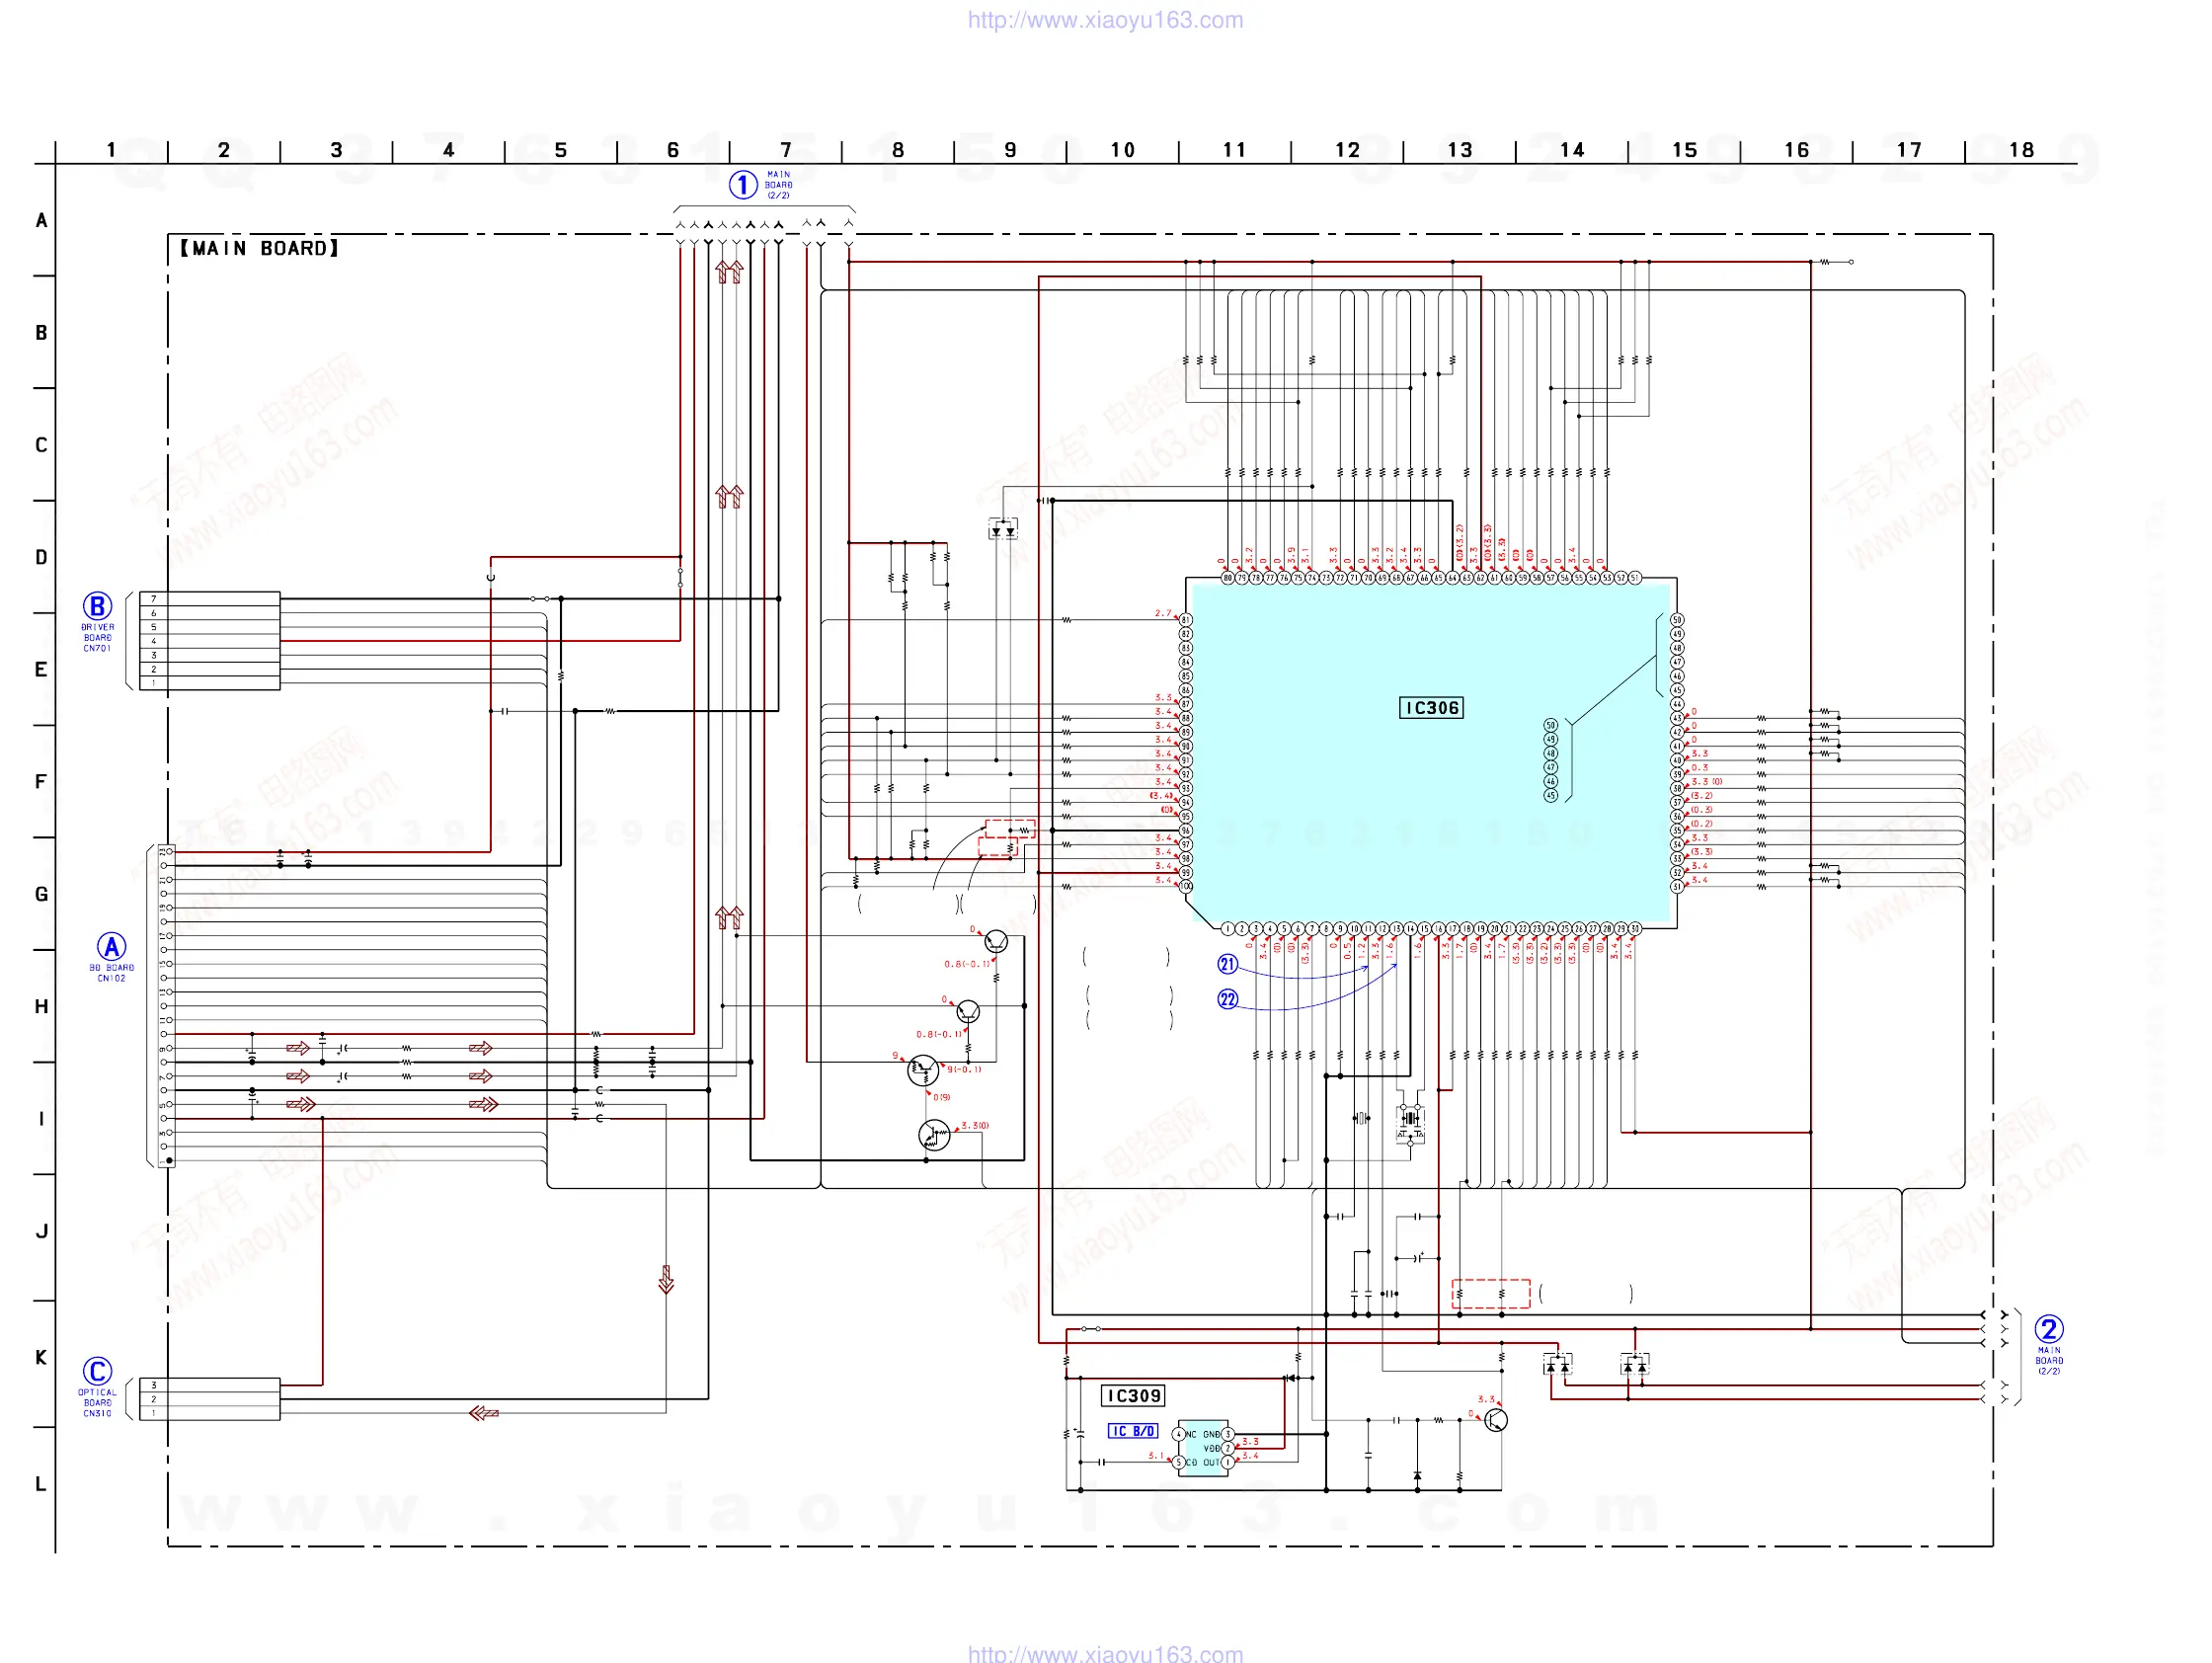Click the CN310 optical connector pin block
Screen dimensions: 2212x1663
pos(209,1399)
